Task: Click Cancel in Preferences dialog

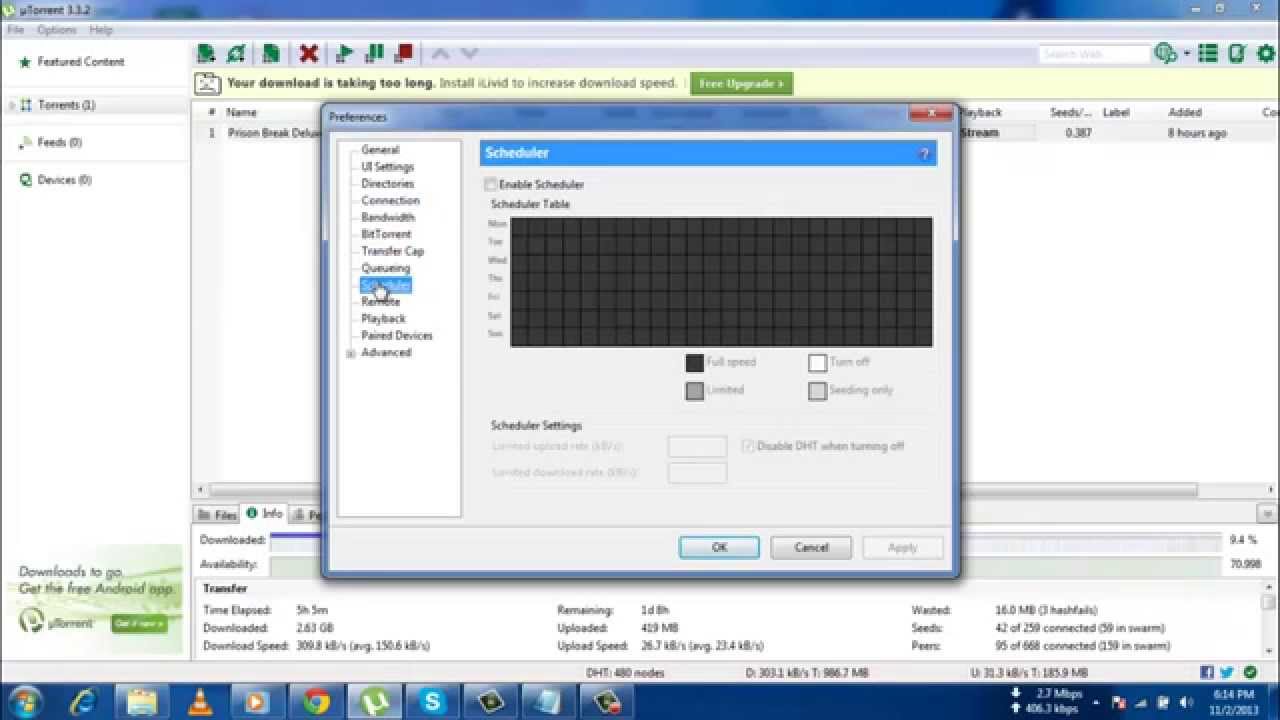Action: pyautogui.click(x=811, y=547)
